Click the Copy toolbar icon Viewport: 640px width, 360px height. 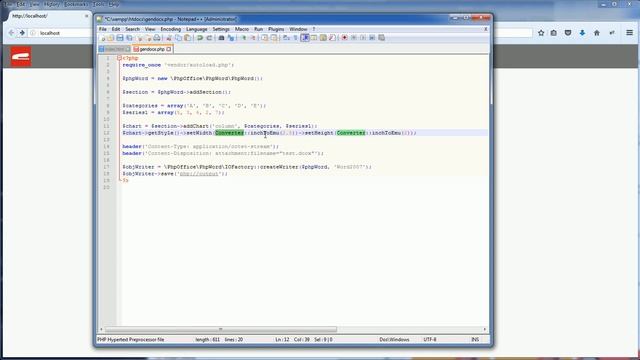tap(178, 38)
